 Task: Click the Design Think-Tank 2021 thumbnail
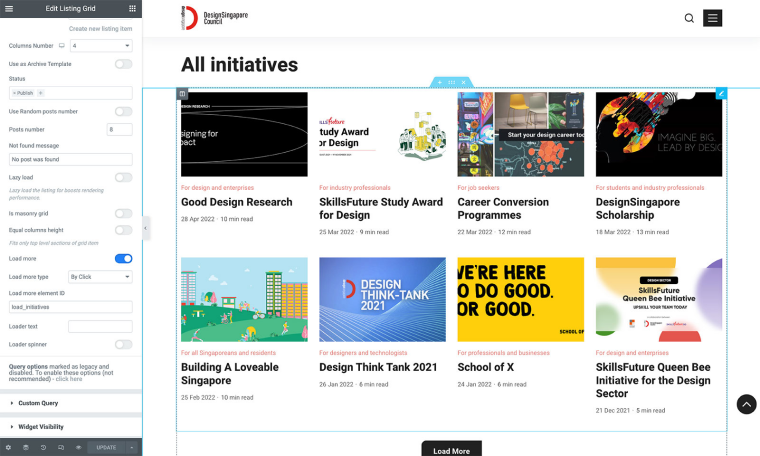point(382,299)
